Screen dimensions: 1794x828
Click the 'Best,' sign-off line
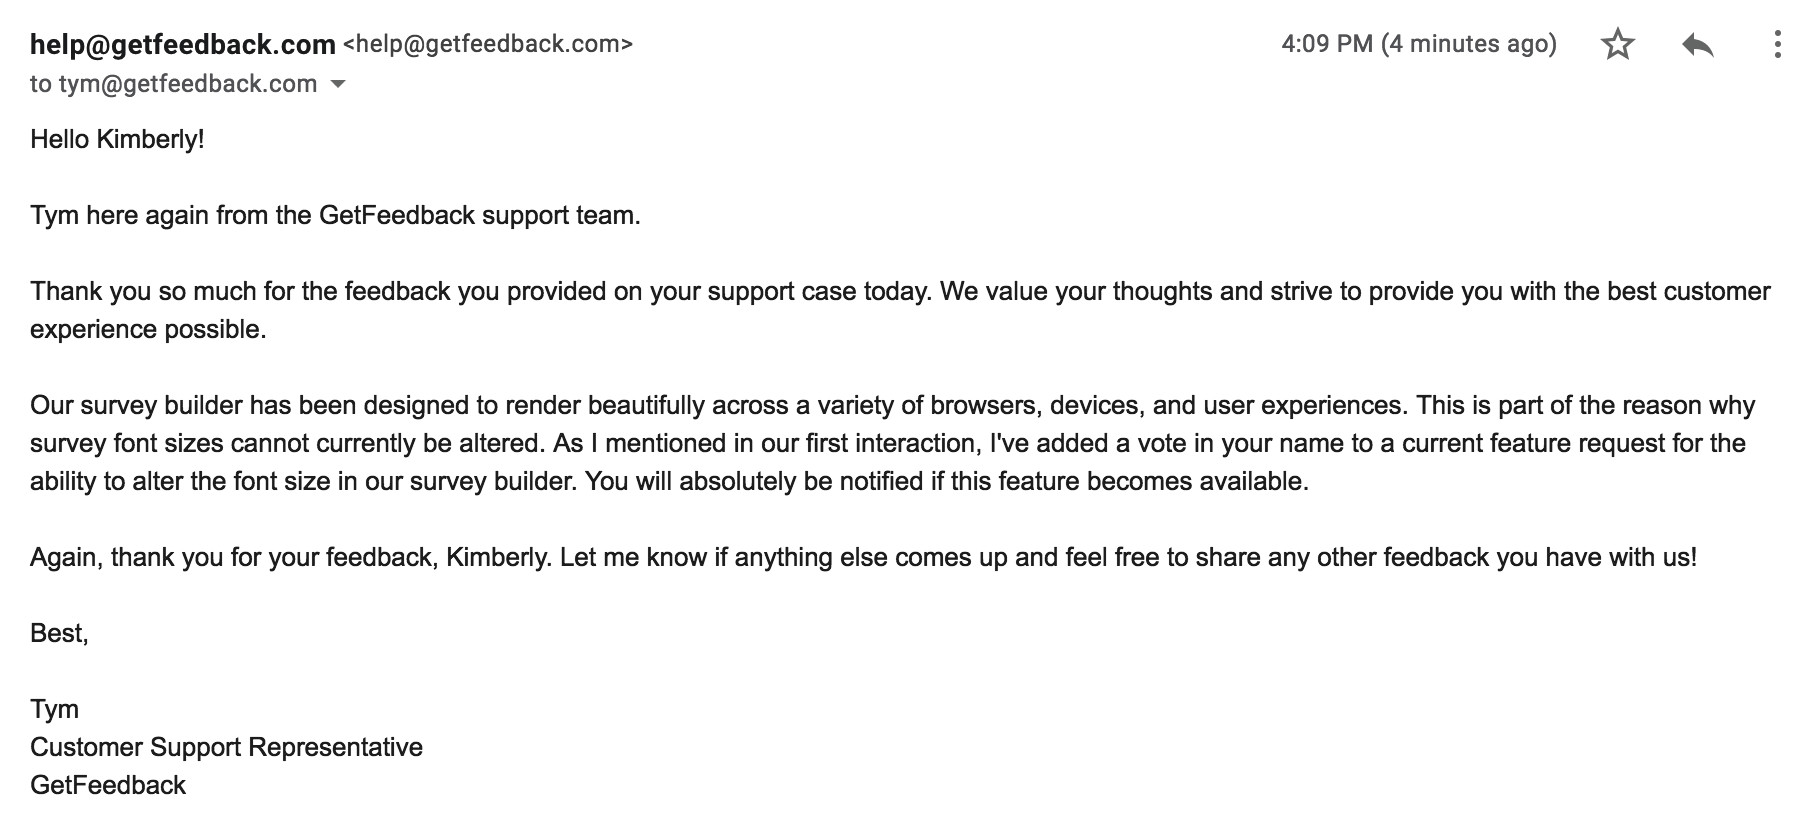(59, 633)
